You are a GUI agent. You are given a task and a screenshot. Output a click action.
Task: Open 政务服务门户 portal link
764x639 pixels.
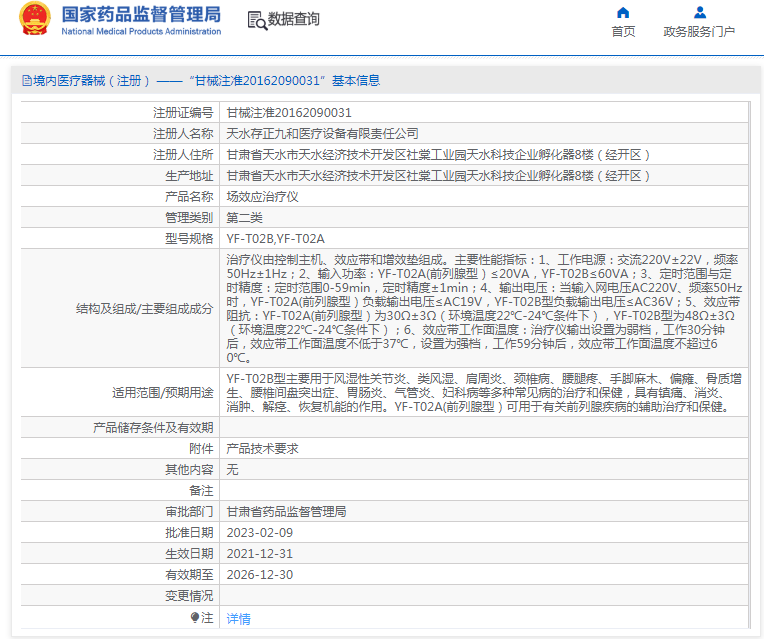click(699, 32)
